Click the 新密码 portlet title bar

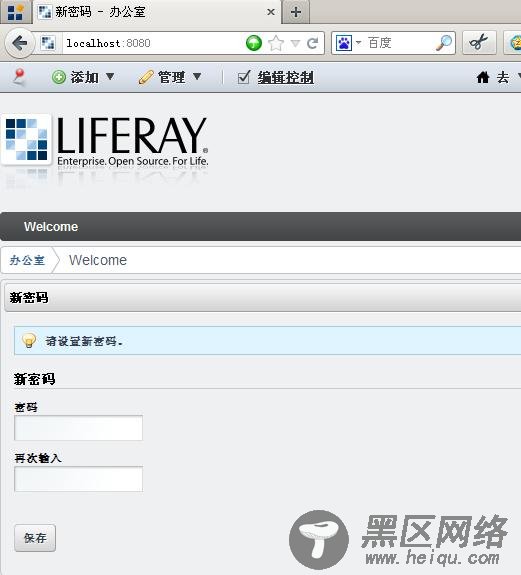[x=263, y=298]
